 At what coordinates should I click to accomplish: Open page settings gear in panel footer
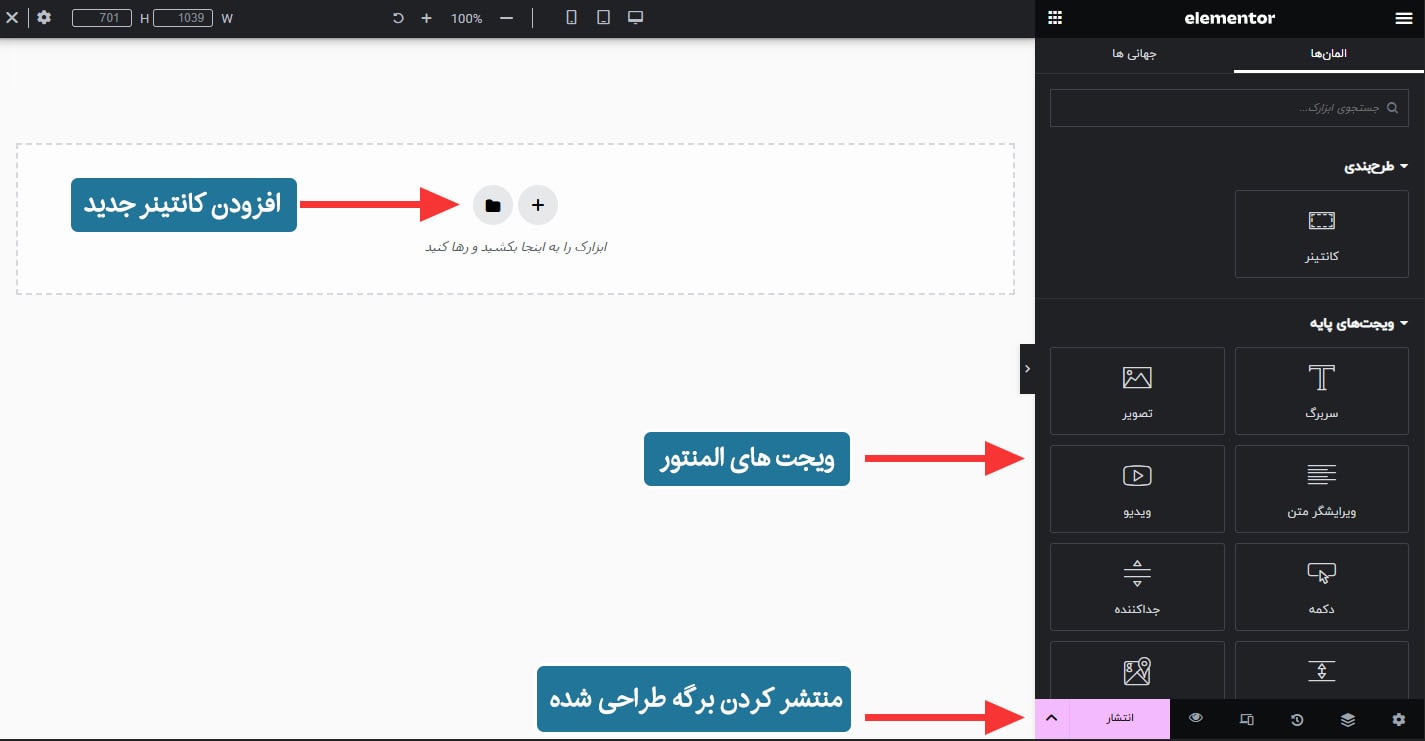pos(1398,719)
